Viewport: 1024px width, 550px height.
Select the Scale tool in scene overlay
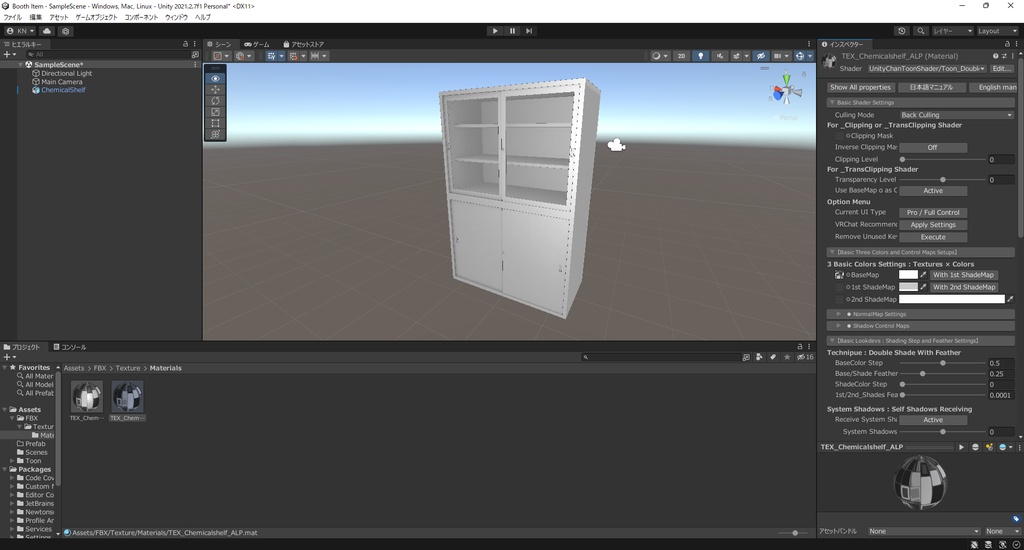pyautogui.click(x=216, y=112)
